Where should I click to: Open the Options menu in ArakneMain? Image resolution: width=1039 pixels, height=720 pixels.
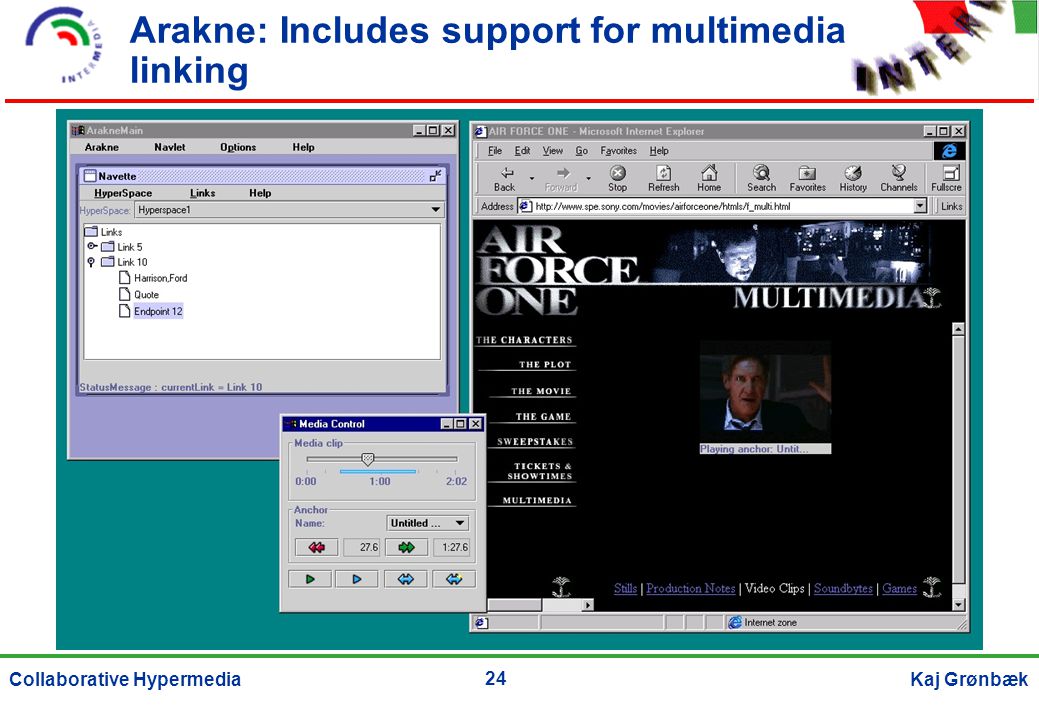click(238, 147)
